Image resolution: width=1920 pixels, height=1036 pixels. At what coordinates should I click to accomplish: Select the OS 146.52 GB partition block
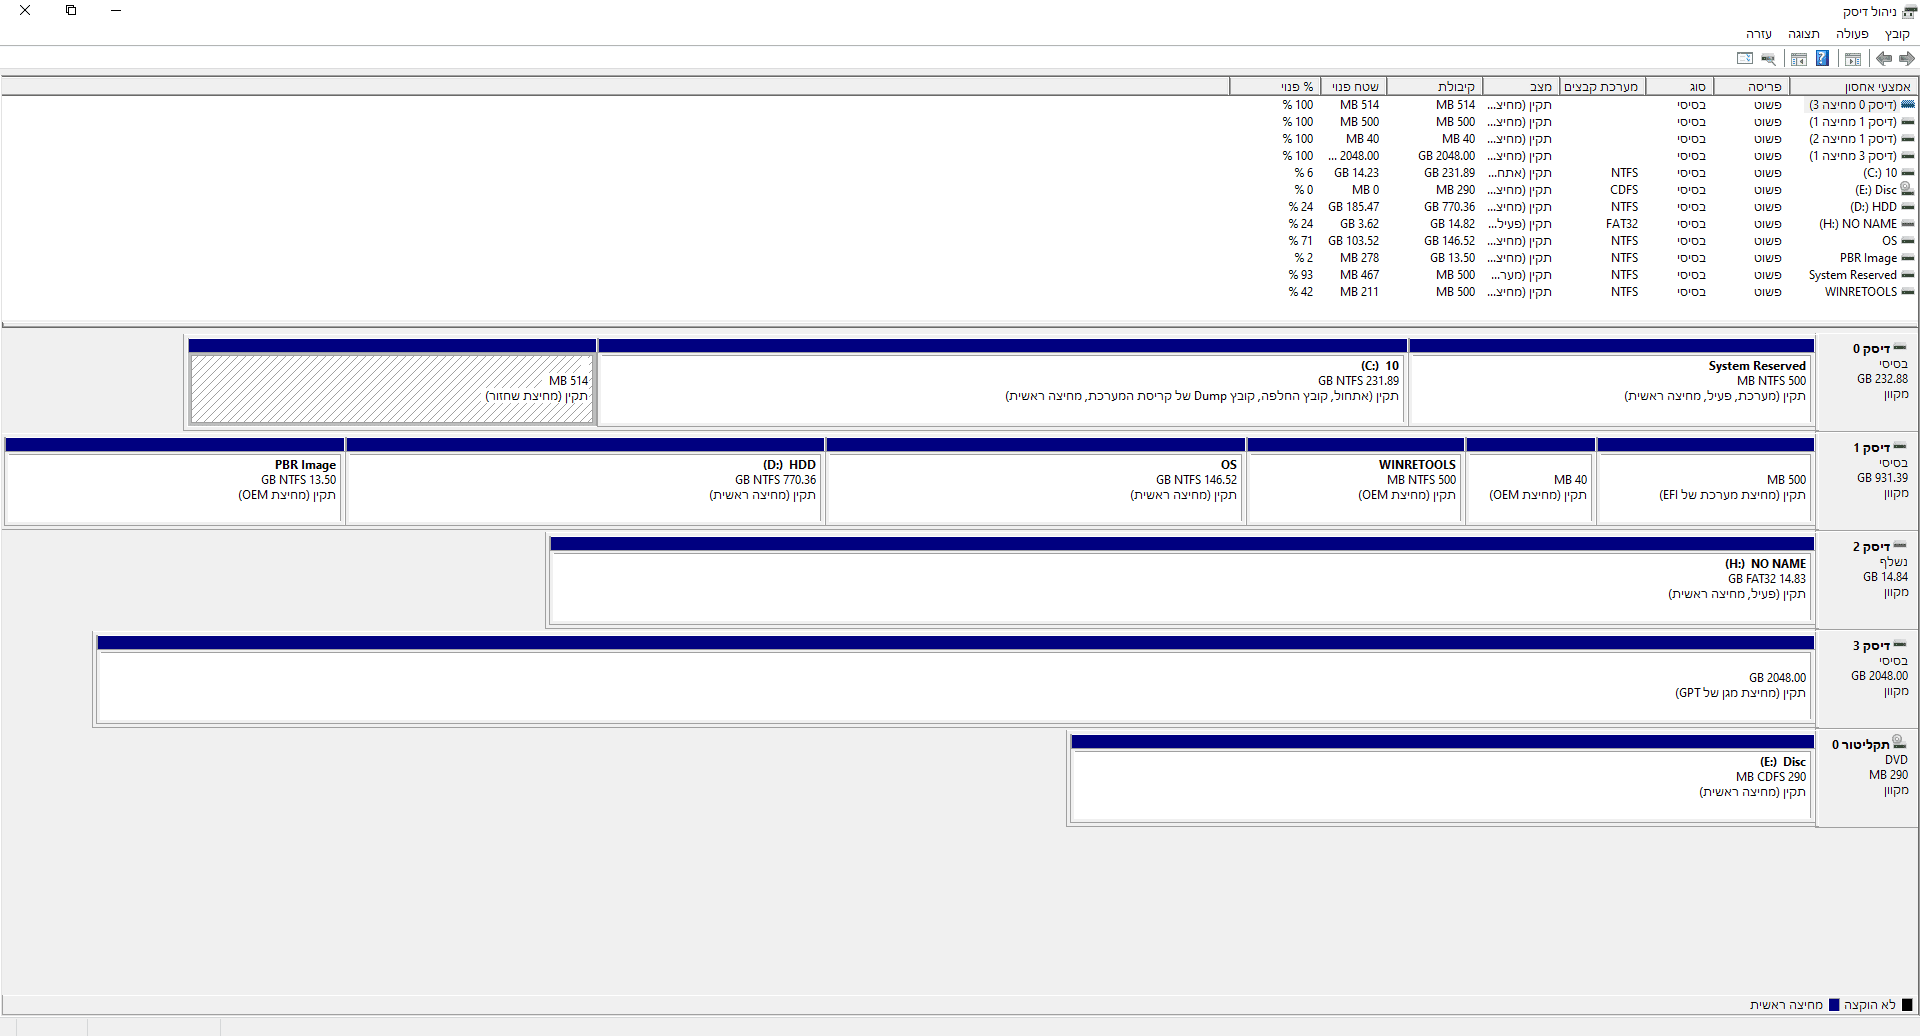[x=1035, y=481]
